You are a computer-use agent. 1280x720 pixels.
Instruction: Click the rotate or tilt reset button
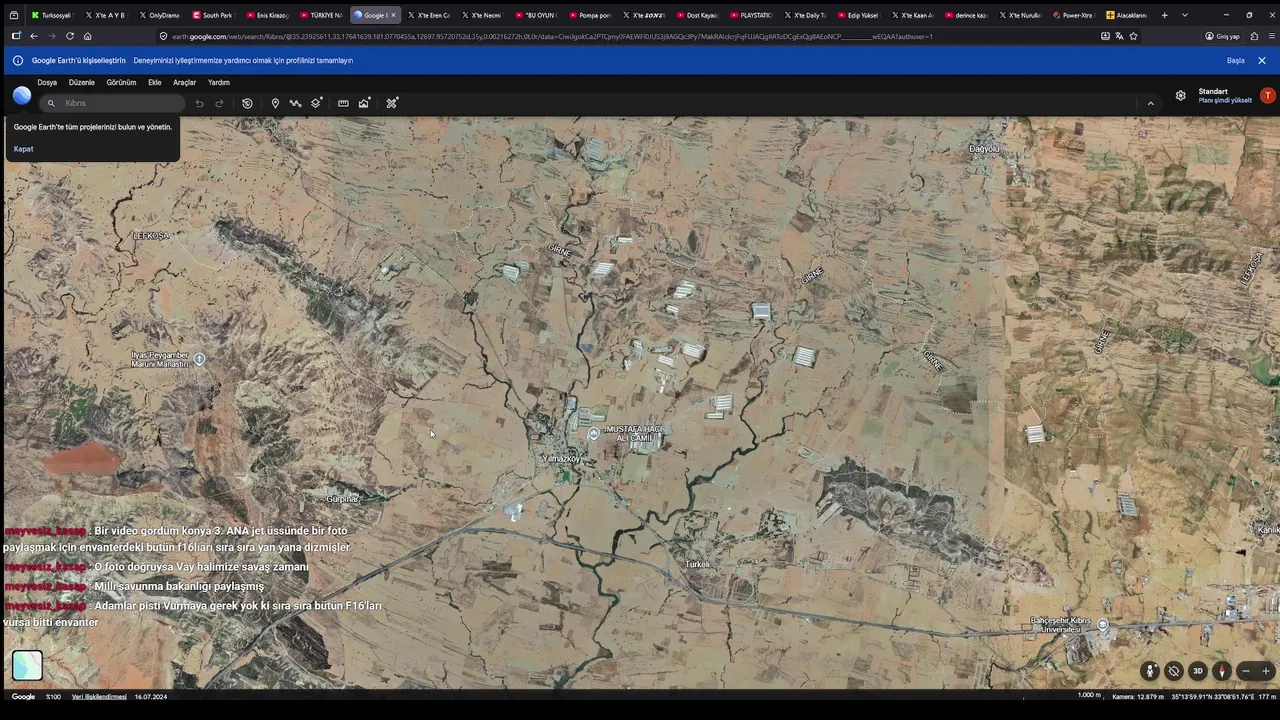tap(1174, 671)
